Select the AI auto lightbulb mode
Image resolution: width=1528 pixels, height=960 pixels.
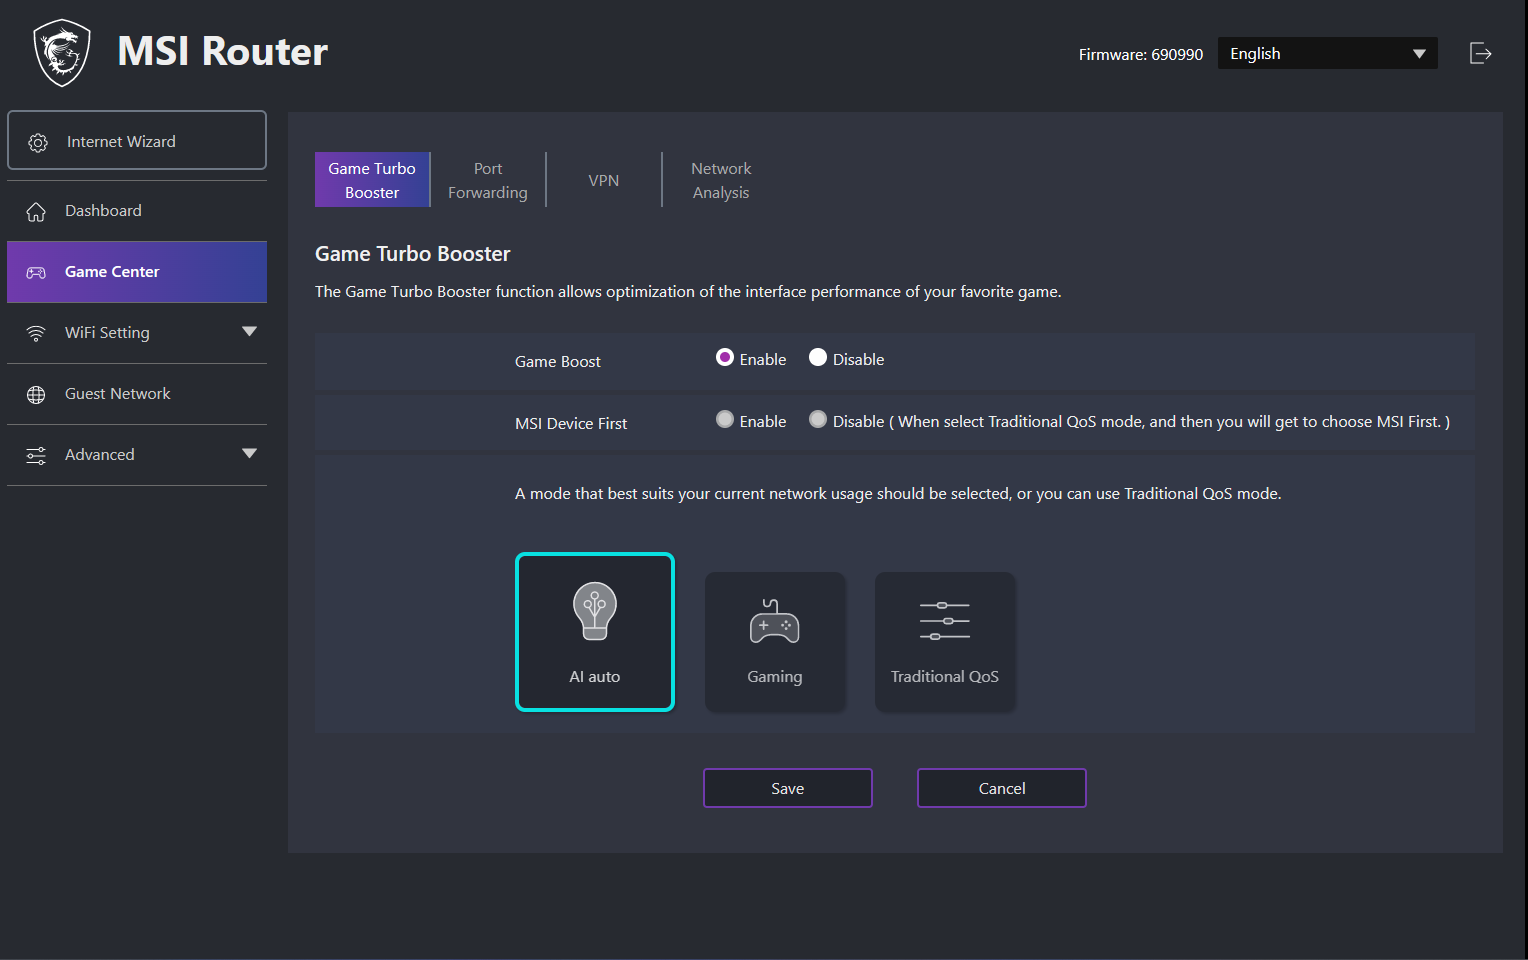(x=595, y=632)
